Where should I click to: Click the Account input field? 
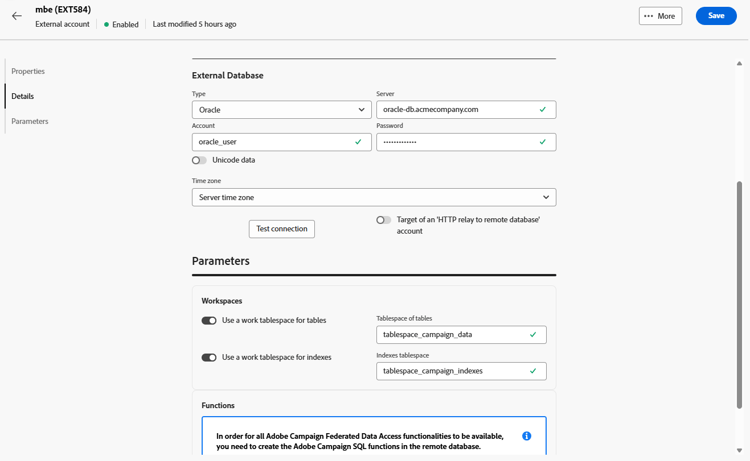(274, 142)
